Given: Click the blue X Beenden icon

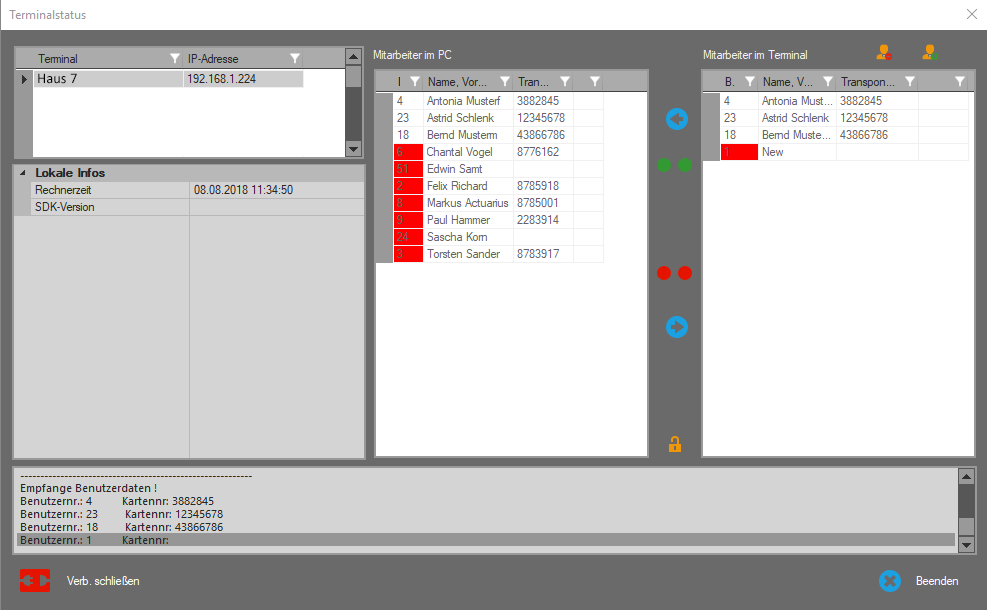Looking at the screenshot, I should 890,581.
